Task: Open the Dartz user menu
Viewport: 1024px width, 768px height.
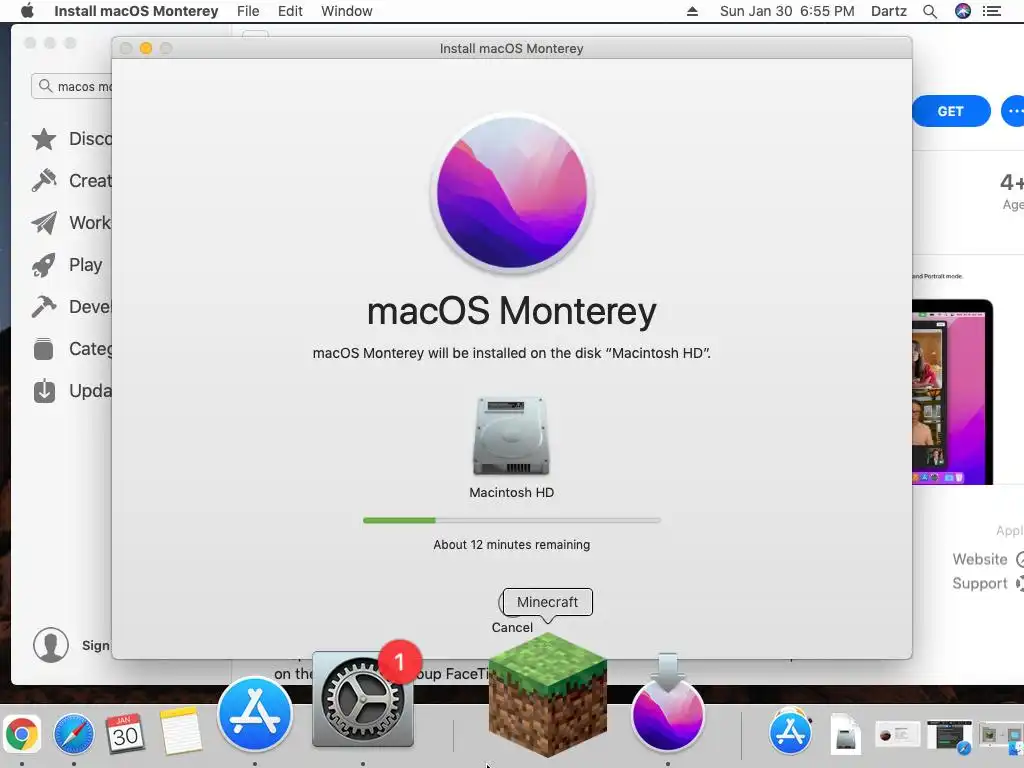Action: click(889, 11)
